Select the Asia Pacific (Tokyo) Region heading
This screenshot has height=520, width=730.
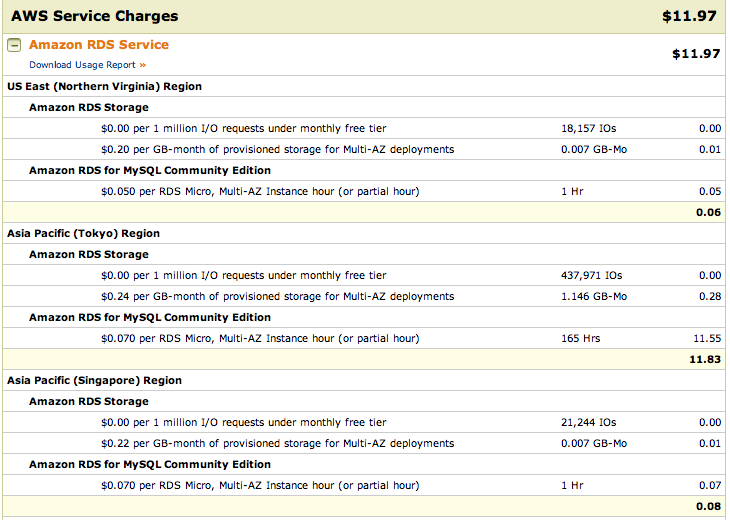point(83,233)
